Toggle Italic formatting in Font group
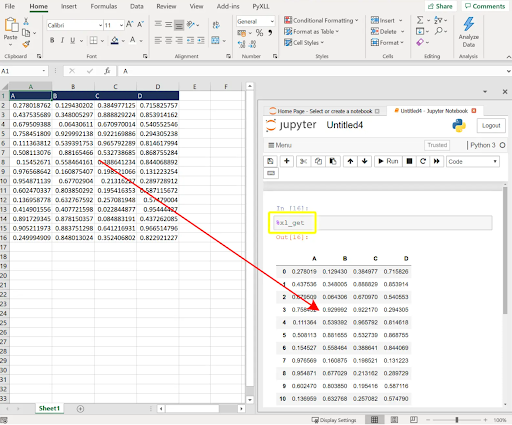 tap(62, 40)
